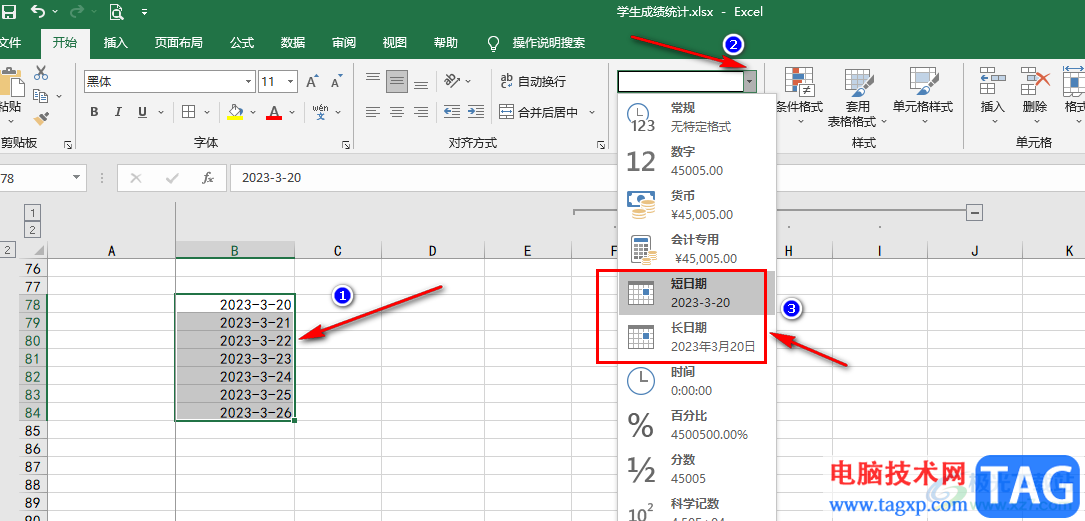Align text left
Image resolution: width=1085 pixels, height=521 pixels.
coord(373,111)
